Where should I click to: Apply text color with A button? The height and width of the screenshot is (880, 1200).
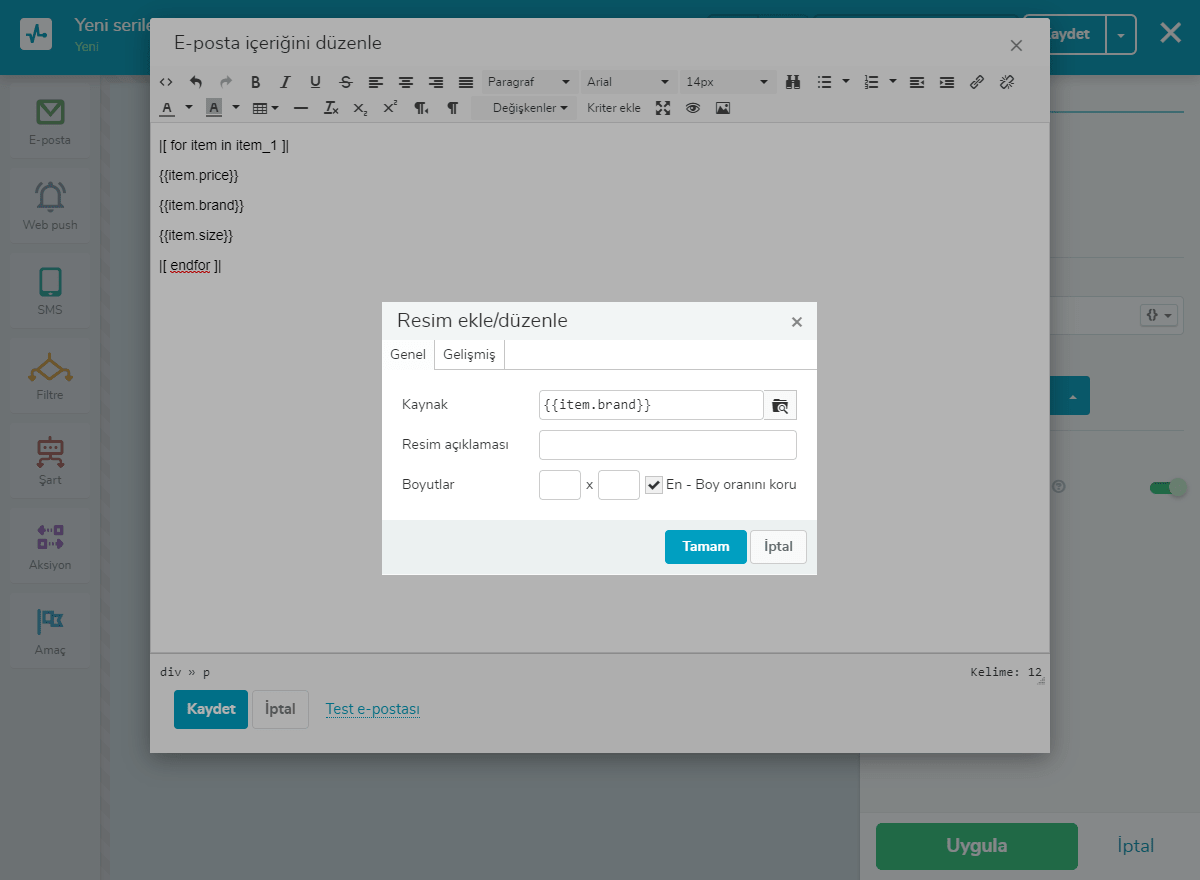pos(167,108)
